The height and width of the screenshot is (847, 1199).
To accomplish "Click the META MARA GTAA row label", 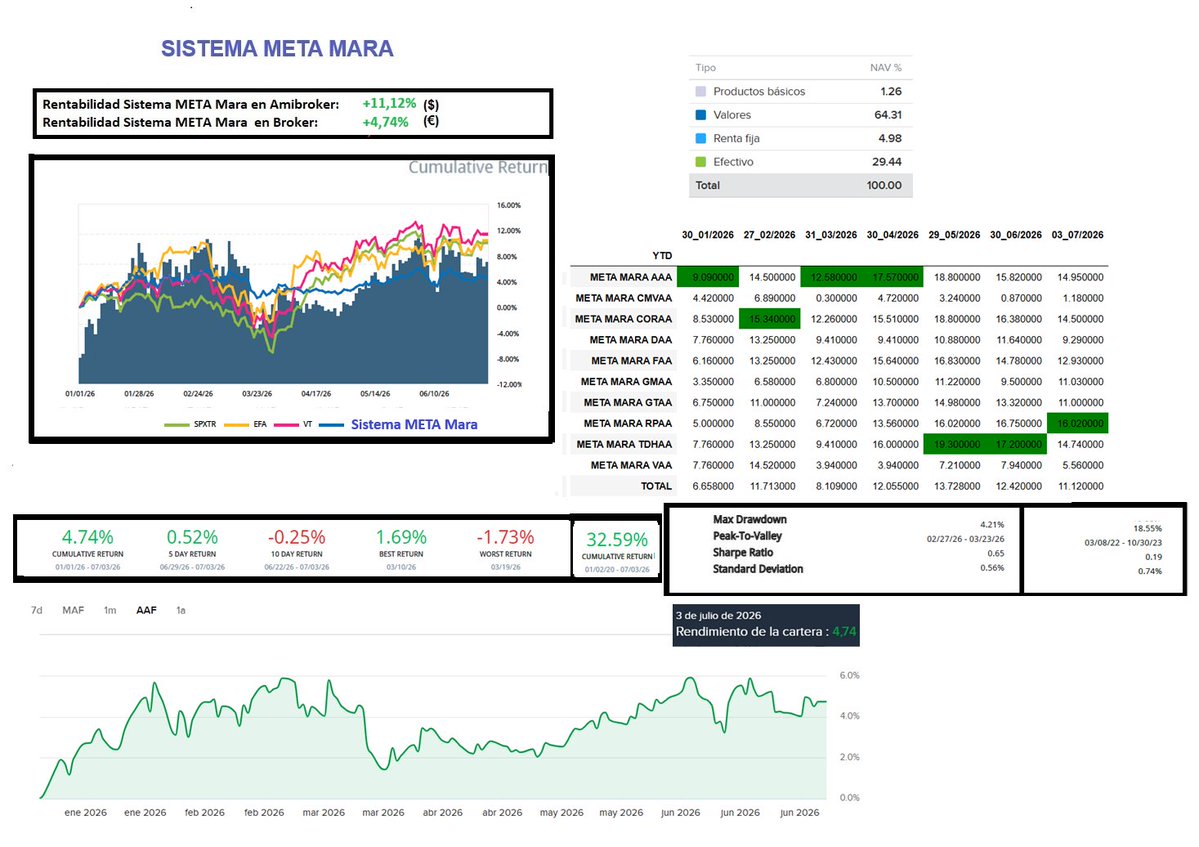I will [628, 402].
